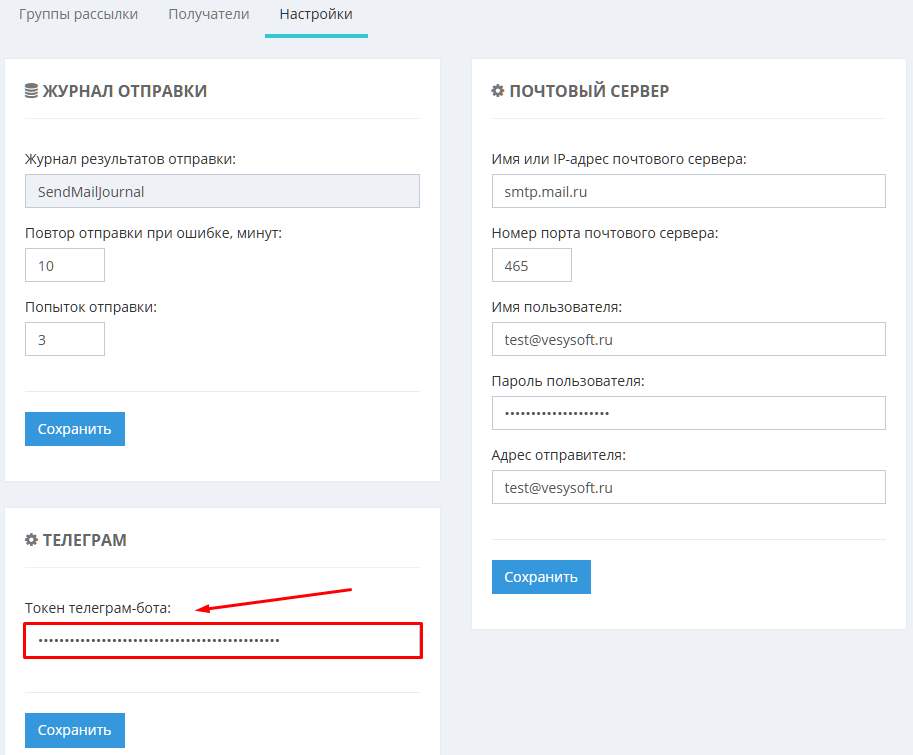Click the Пароль пользователя password field

point(688,413)
